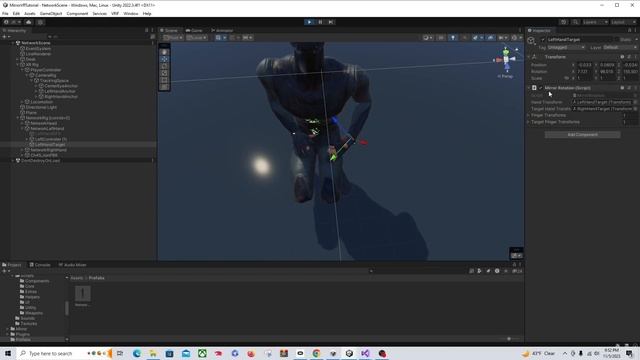This screenshot has width=640, height=360.
Task: Select the View hand tool in Scene
Action: [164, 52]
